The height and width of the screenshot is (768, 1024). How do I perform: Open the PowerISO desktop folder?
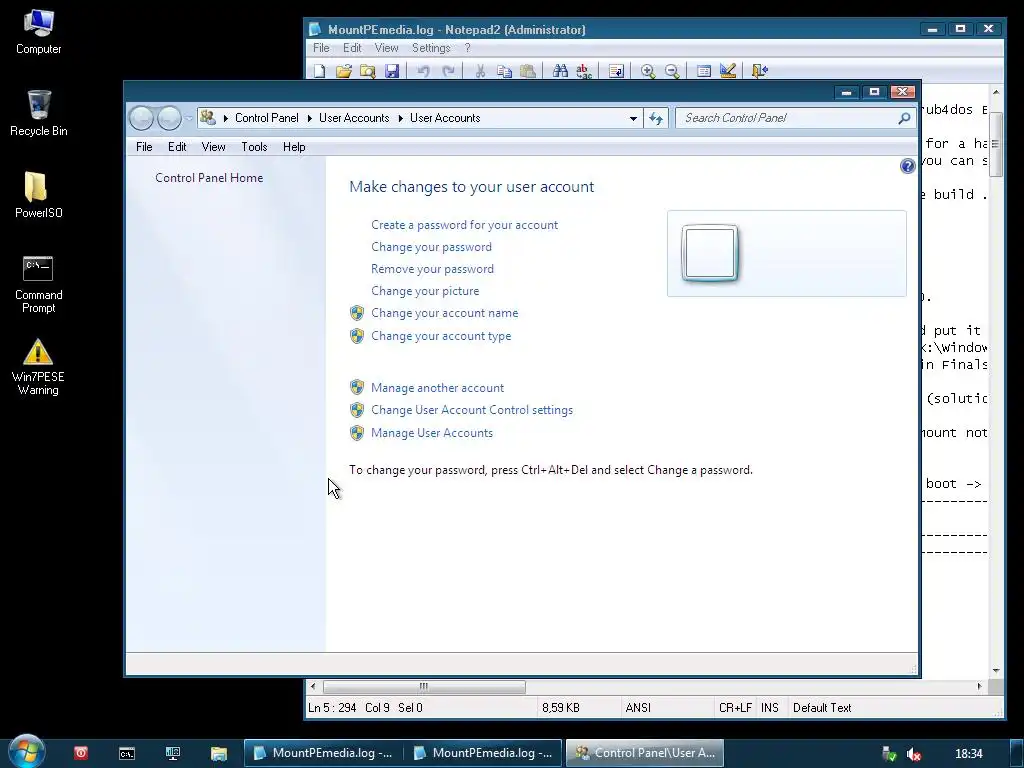[x=38, y=195]
